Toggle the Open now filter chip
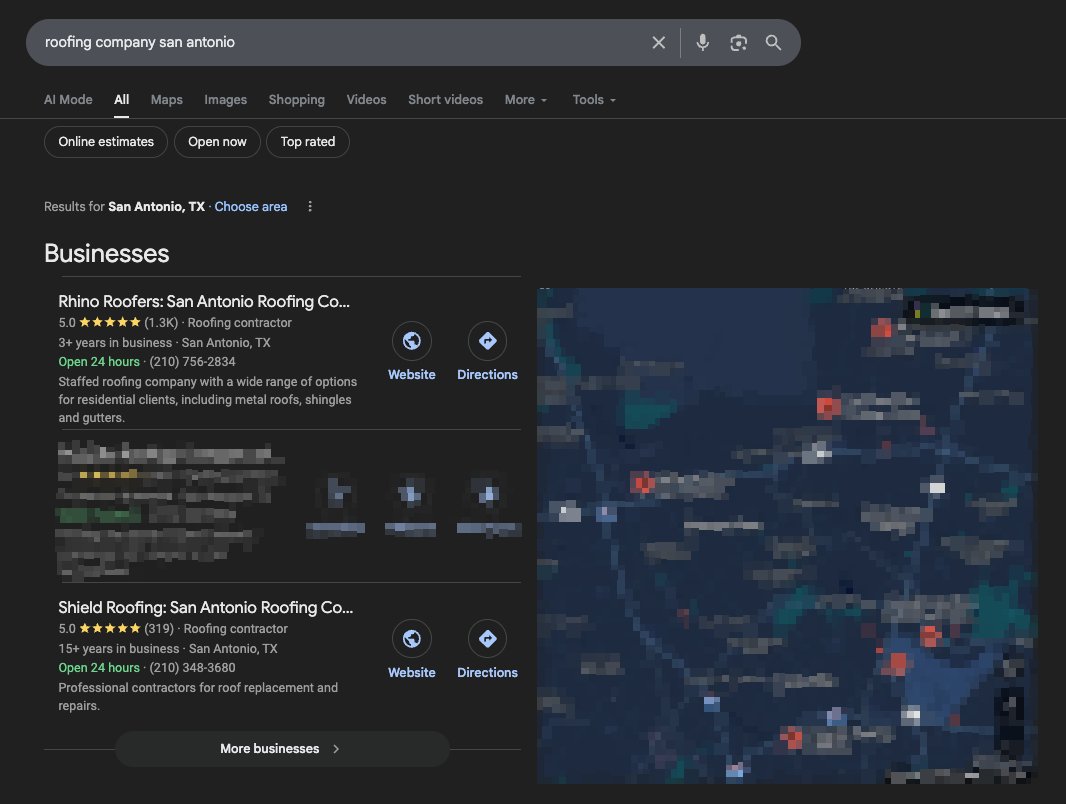 click(x=217, y=141)
